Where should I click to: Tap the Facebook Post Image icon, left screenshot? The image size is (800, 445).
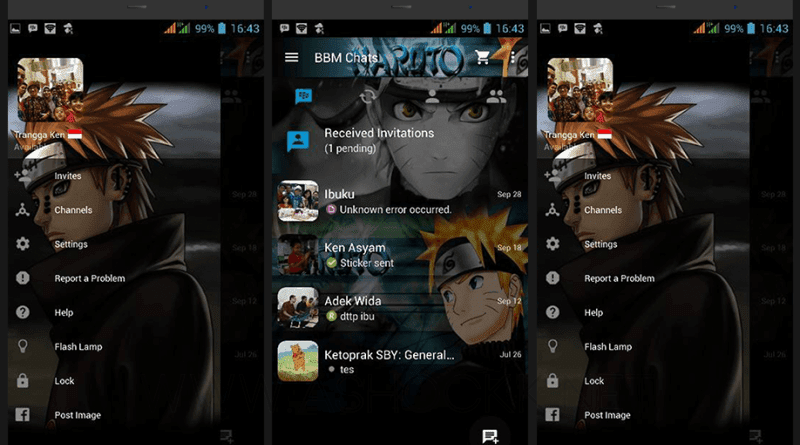(22, 414)
